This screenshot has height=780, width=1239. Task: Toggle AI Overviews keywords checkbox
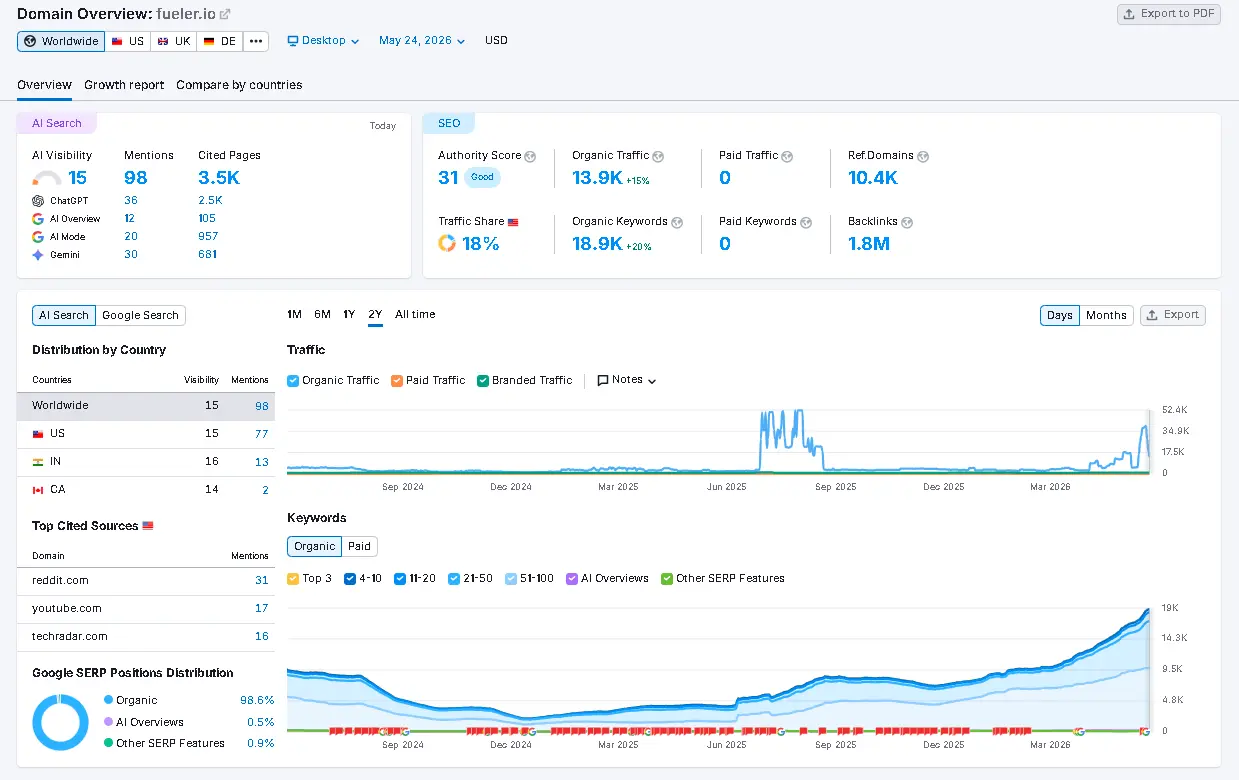572,578
